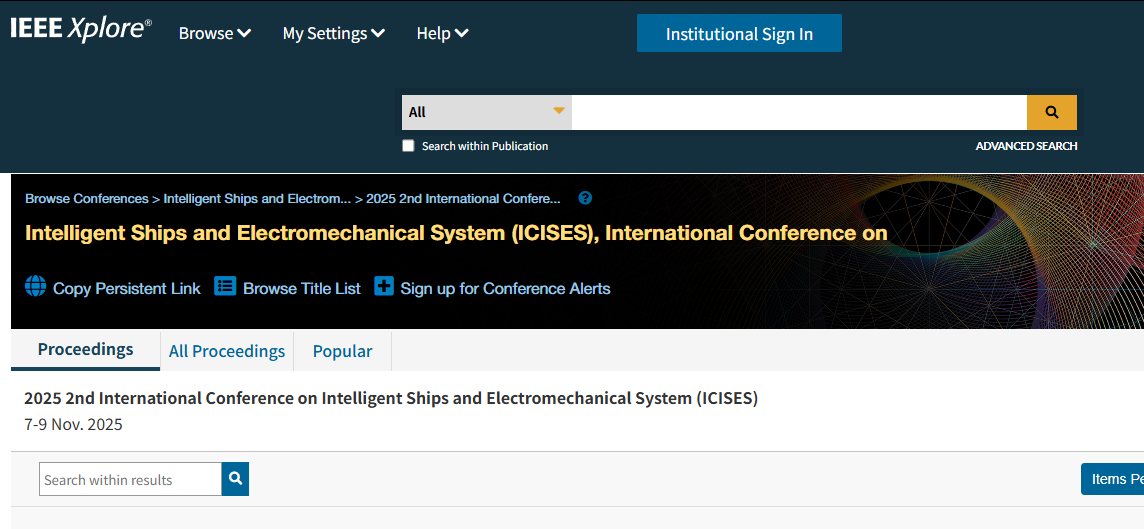Go to Browse Conferences breadcrumb
Image resolution: width=1144 pixels, height=529 pixels.
coord(87,198)
